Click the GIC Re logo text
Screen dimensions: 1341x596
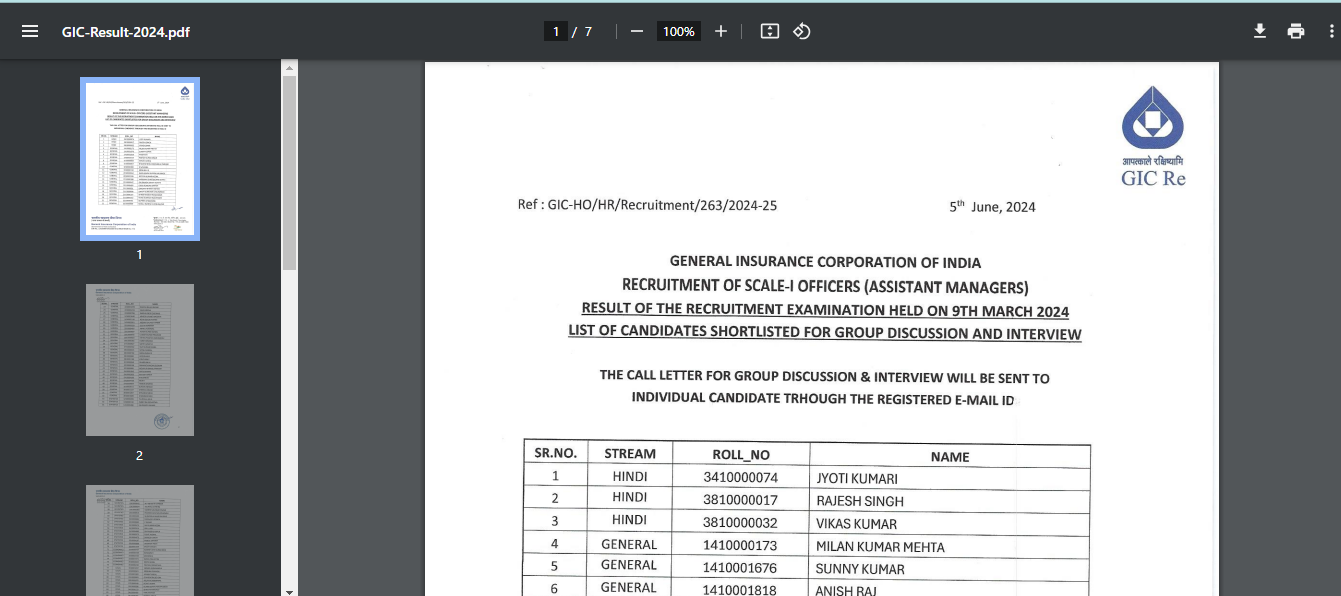point(1153,178)
